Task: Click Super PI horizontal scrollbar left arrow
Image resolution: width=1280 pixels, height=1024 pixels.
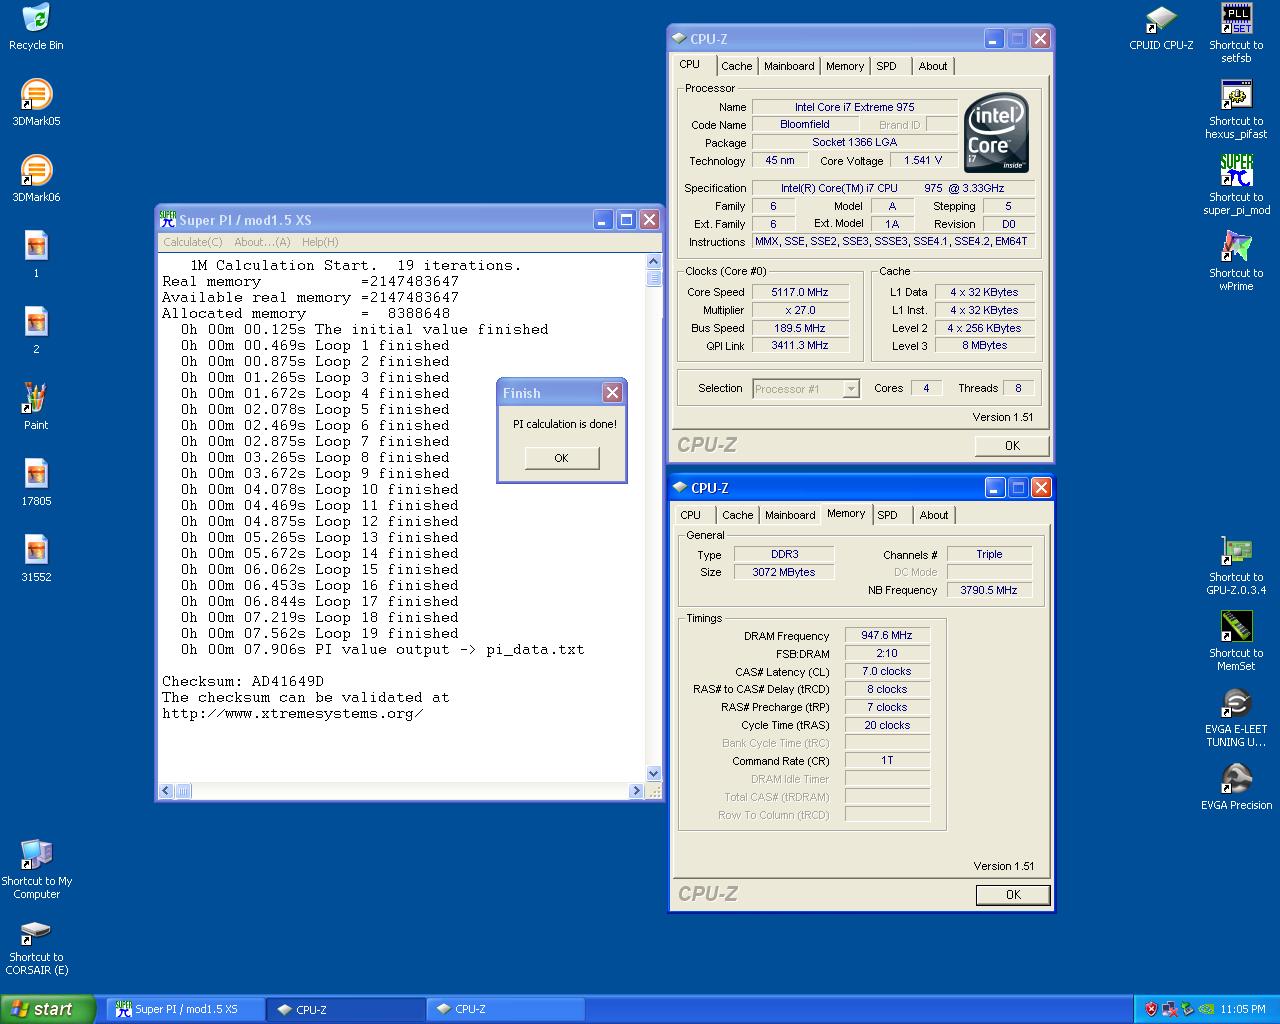Action: pos(167,791)
